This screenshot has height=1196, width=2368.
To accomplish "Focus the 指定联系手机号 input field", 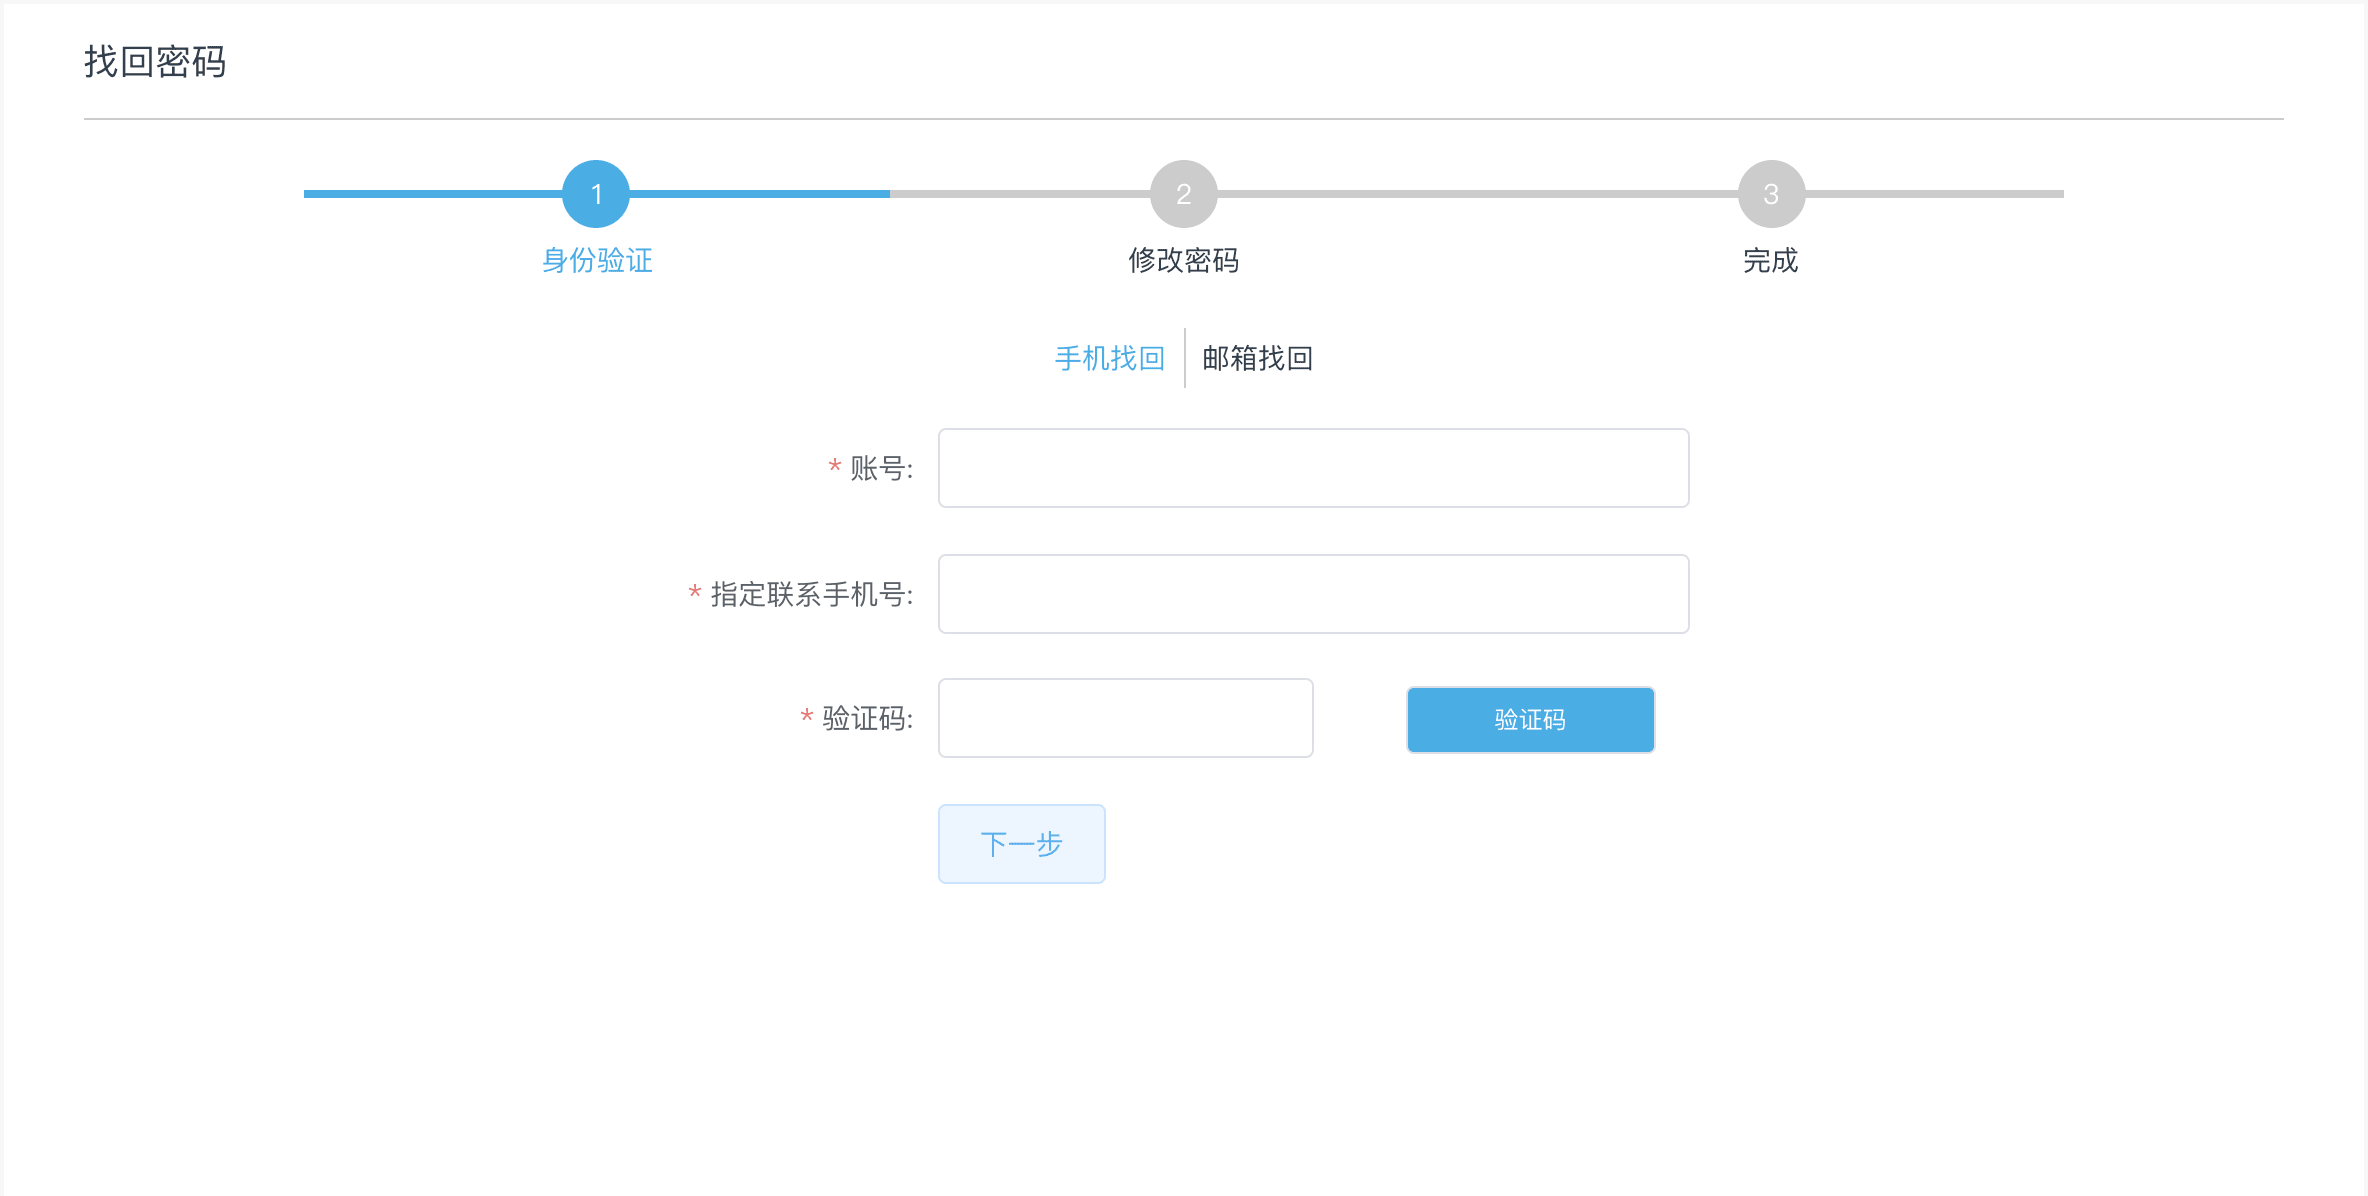I will pos(1313,594).
